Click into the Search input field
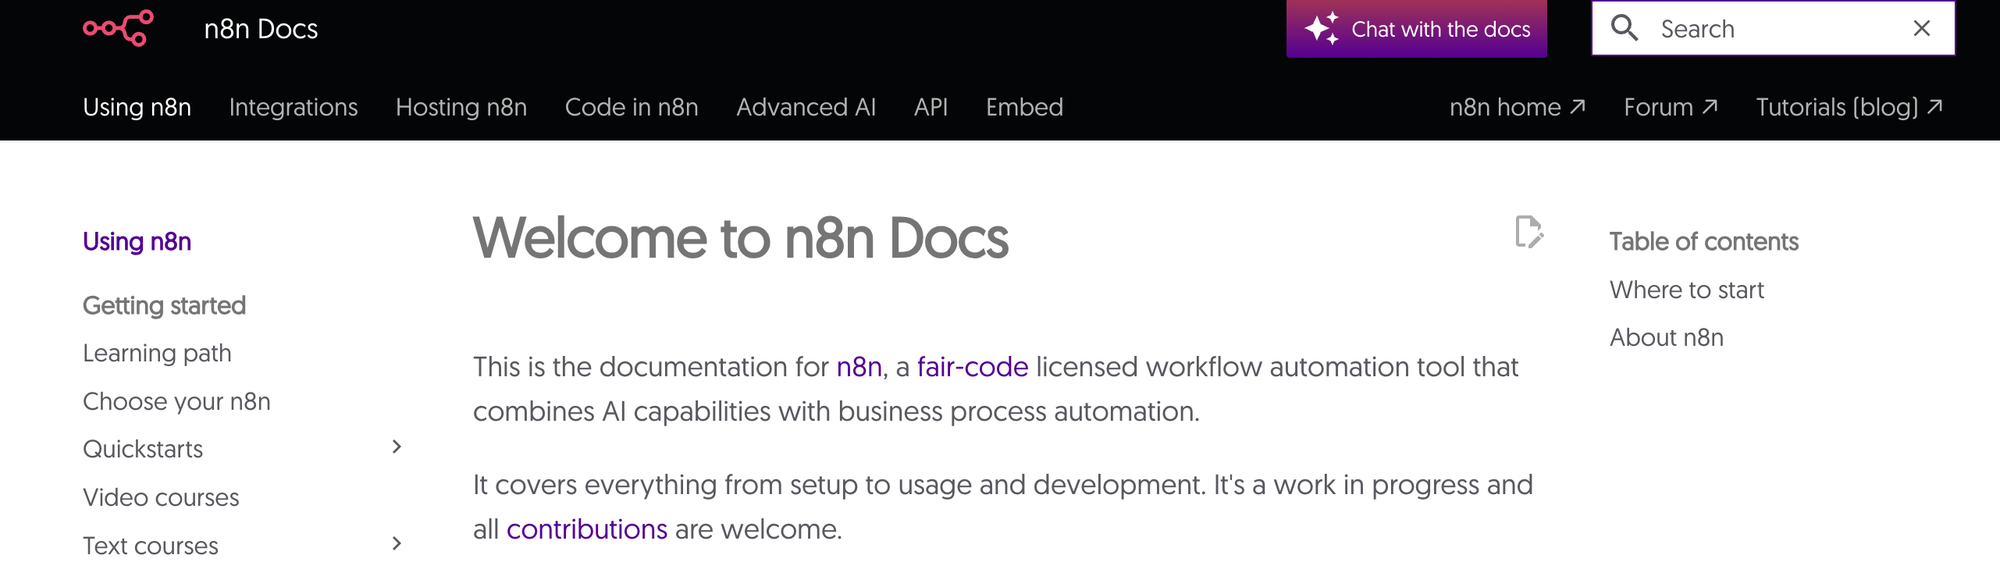This screenshot has height=587, width=2000. click(1770, 29)
